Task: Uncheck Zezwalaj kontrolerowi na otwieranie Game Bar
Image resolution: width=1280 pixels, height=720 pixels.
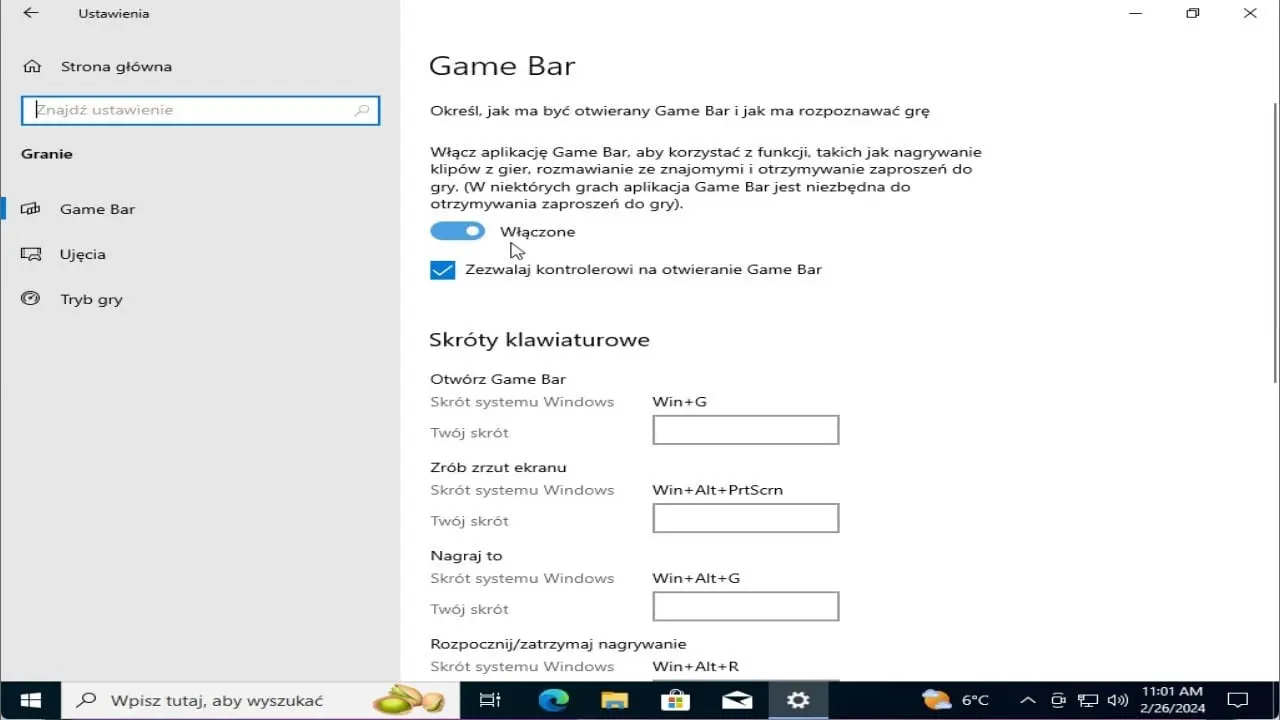Action: tap(442, 269)
